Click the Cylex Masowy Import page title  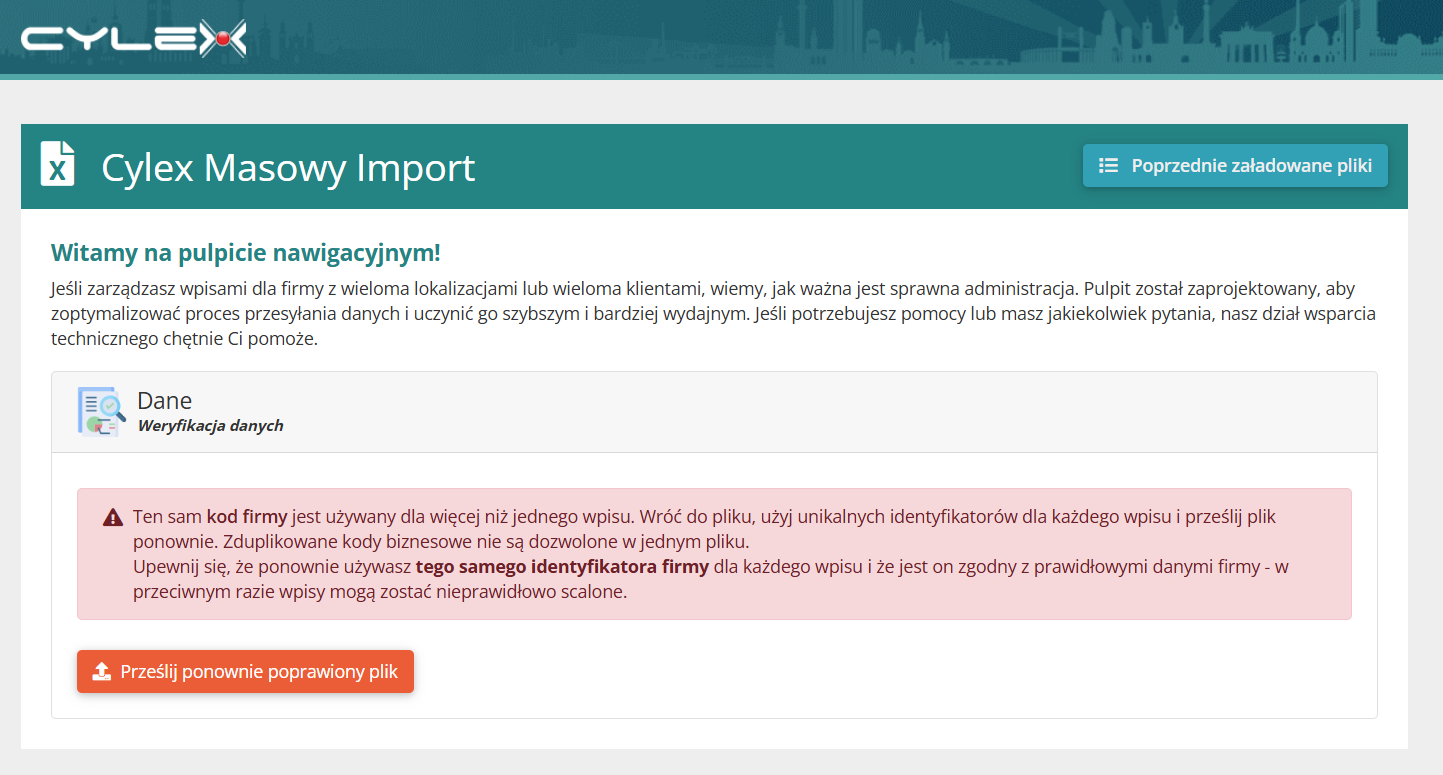tap(288, 167)
